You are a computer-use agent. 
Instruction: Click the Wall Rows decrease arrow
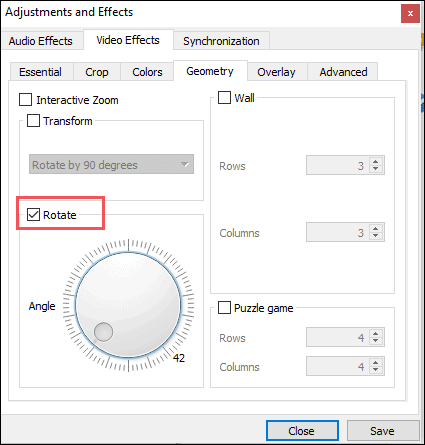376,169
